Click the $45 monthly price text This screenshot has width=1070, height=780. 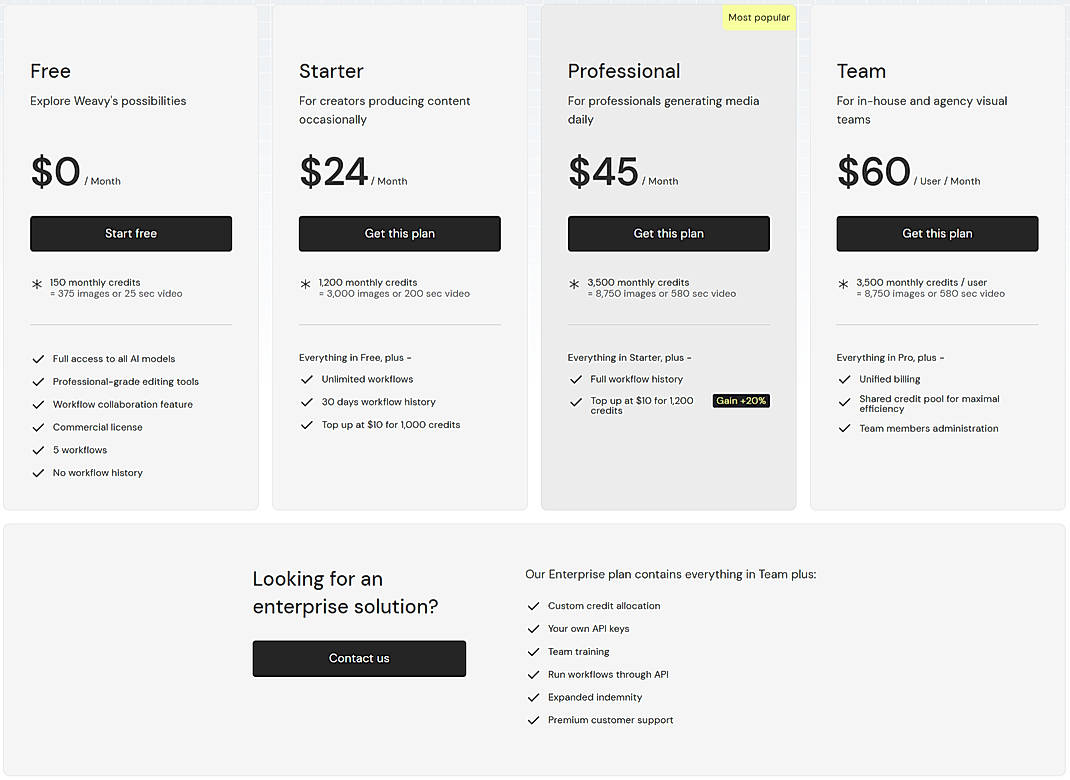tap(604, 172)
